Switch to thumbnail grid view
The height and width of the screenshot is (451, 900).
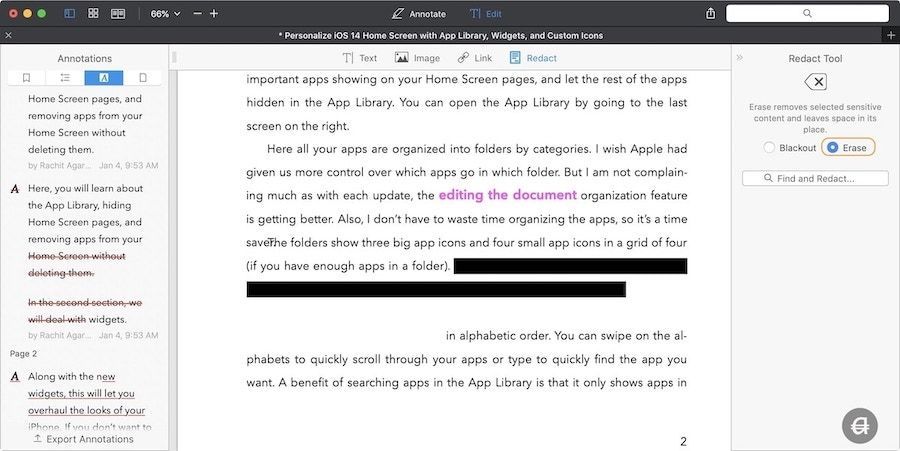[93, 14]
